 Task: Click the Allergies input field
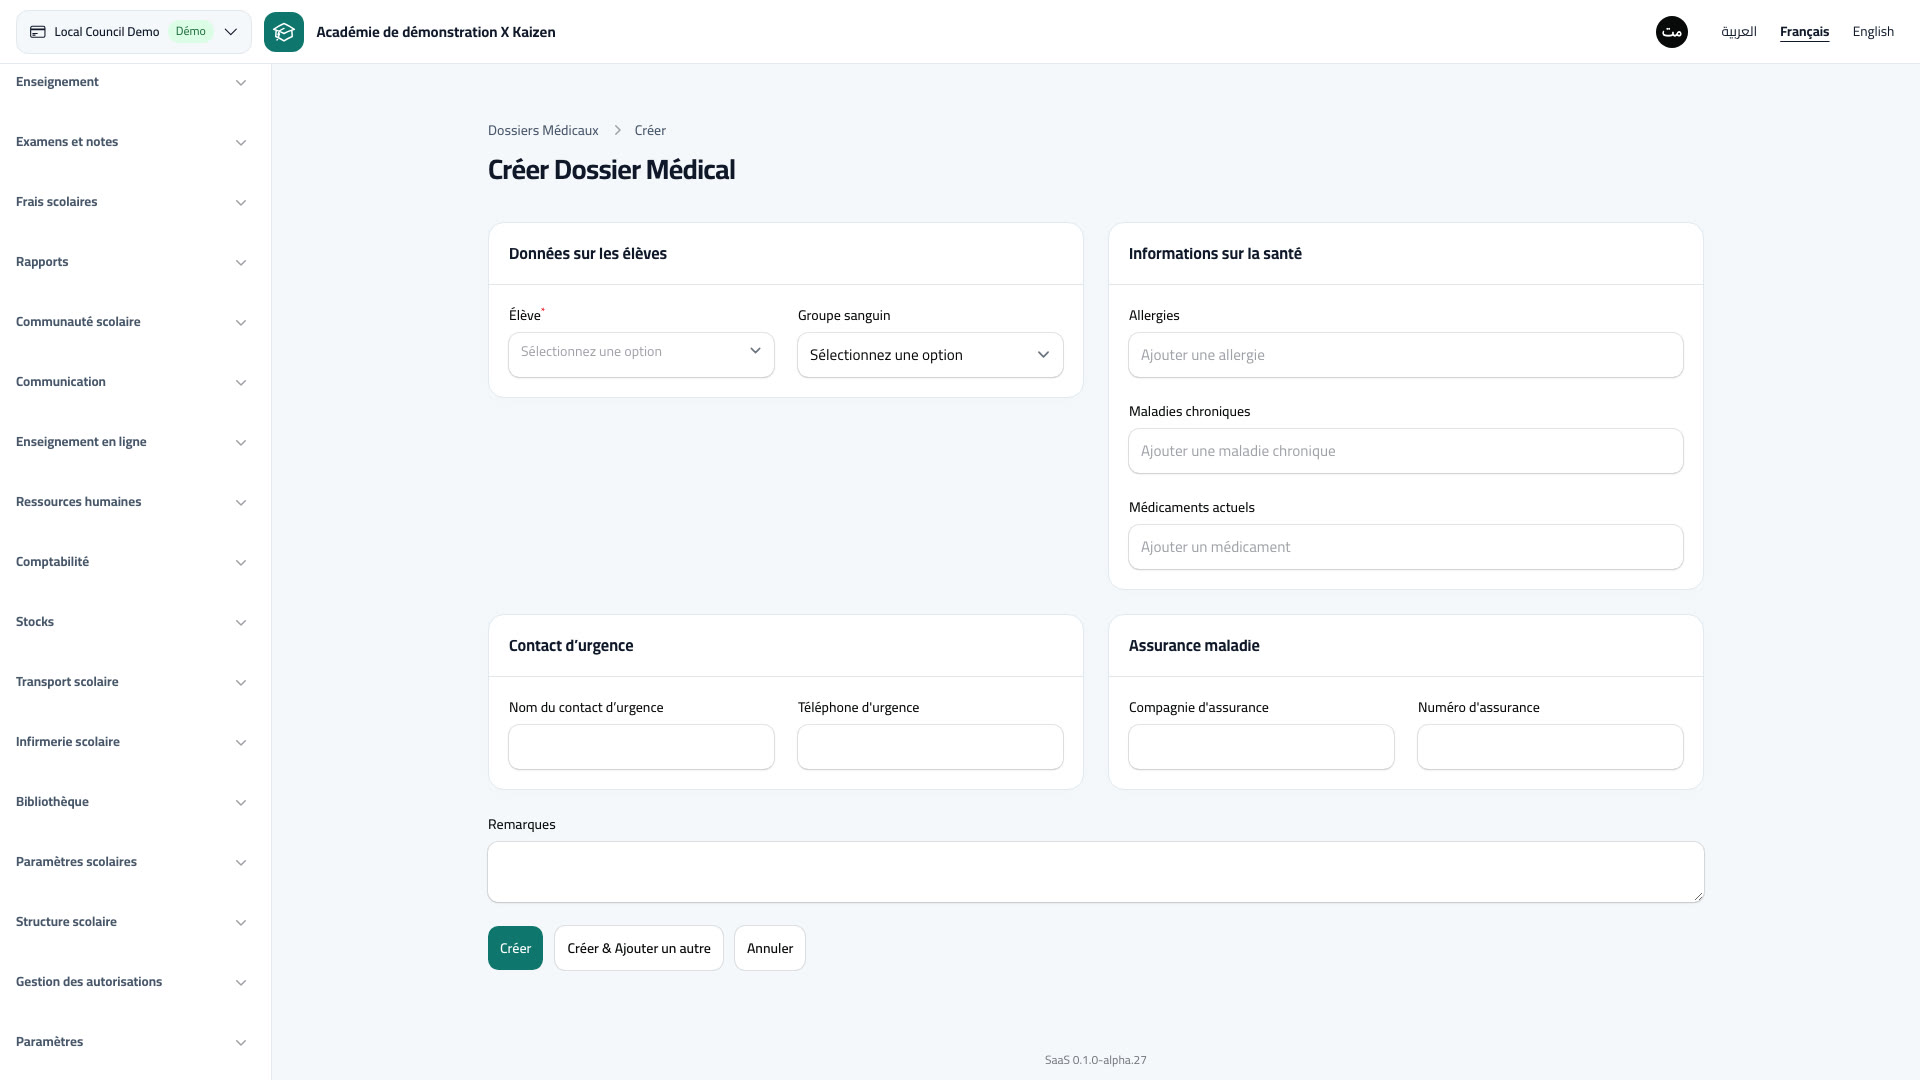(x=1406, y=355)
